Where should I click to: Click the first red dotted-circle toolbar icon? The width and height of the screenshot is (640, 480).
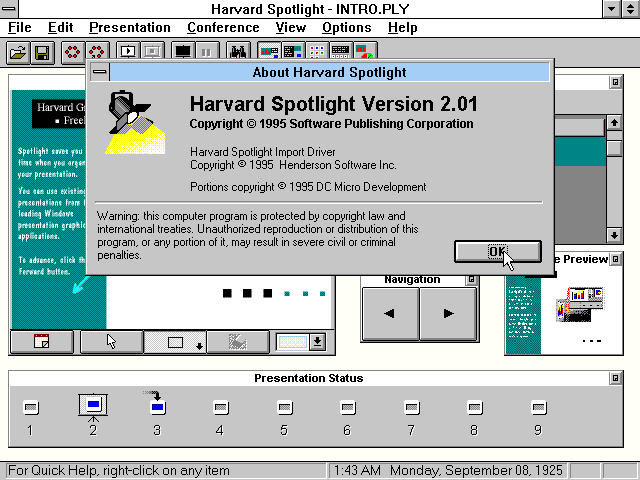pyautogui.click(x=73, y=52)
